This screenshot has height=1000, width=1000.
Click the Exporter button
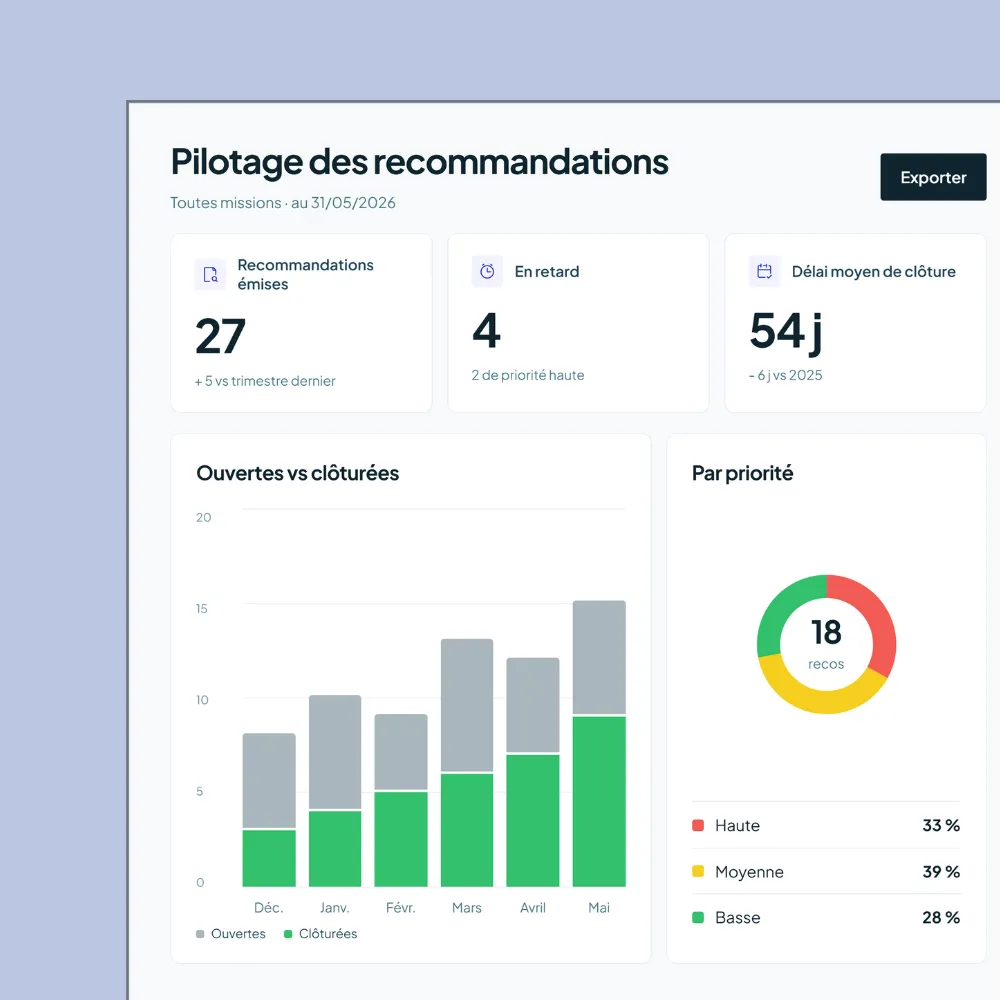[x=933, y=177]
